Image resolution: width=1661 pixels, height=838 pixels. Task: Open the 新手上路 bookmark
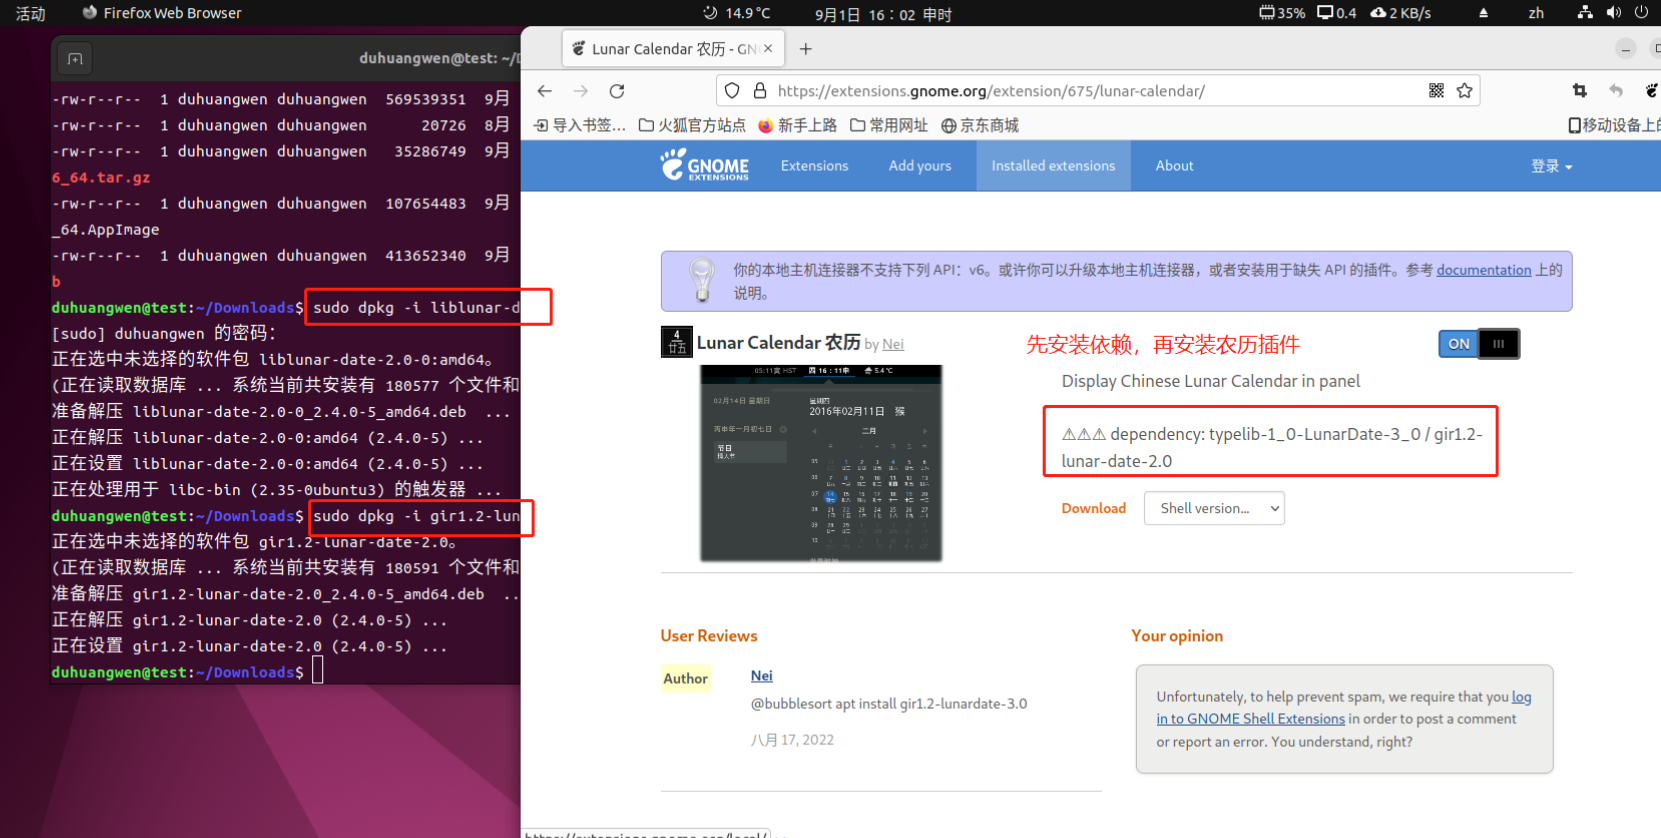[797, 125]
